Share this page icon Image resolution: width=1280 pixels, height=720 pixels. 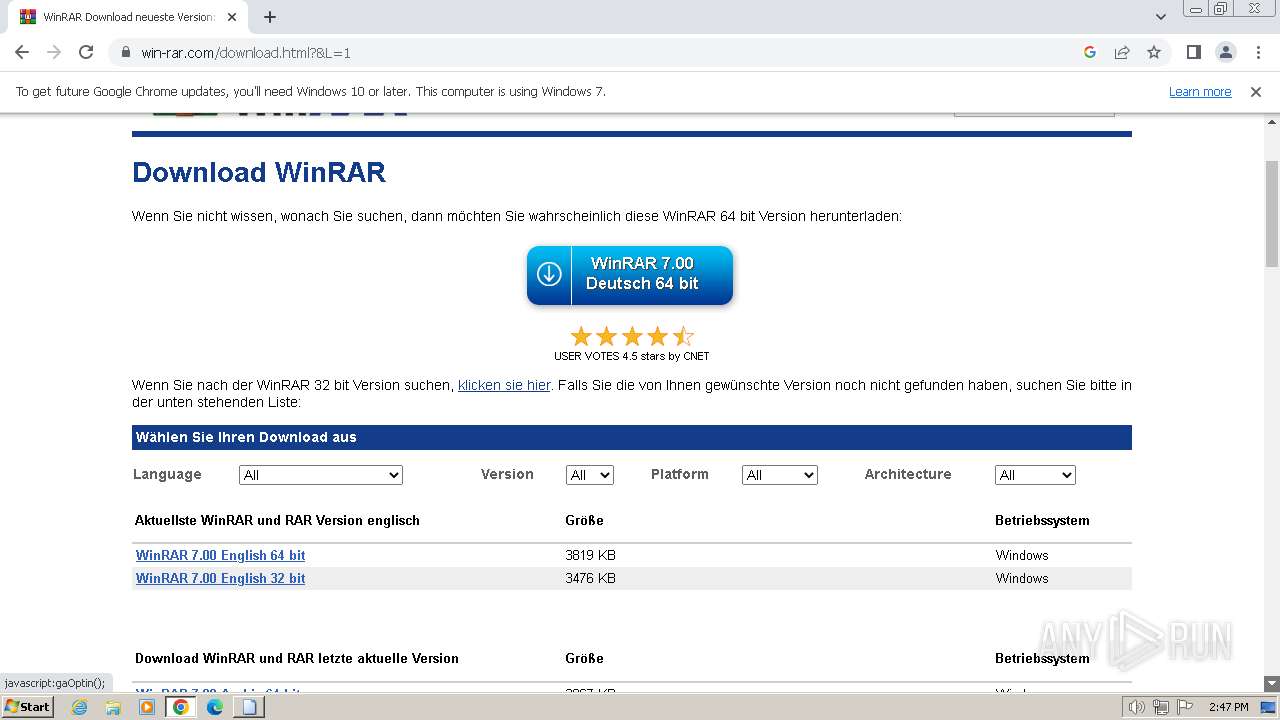coord(1122,52)
